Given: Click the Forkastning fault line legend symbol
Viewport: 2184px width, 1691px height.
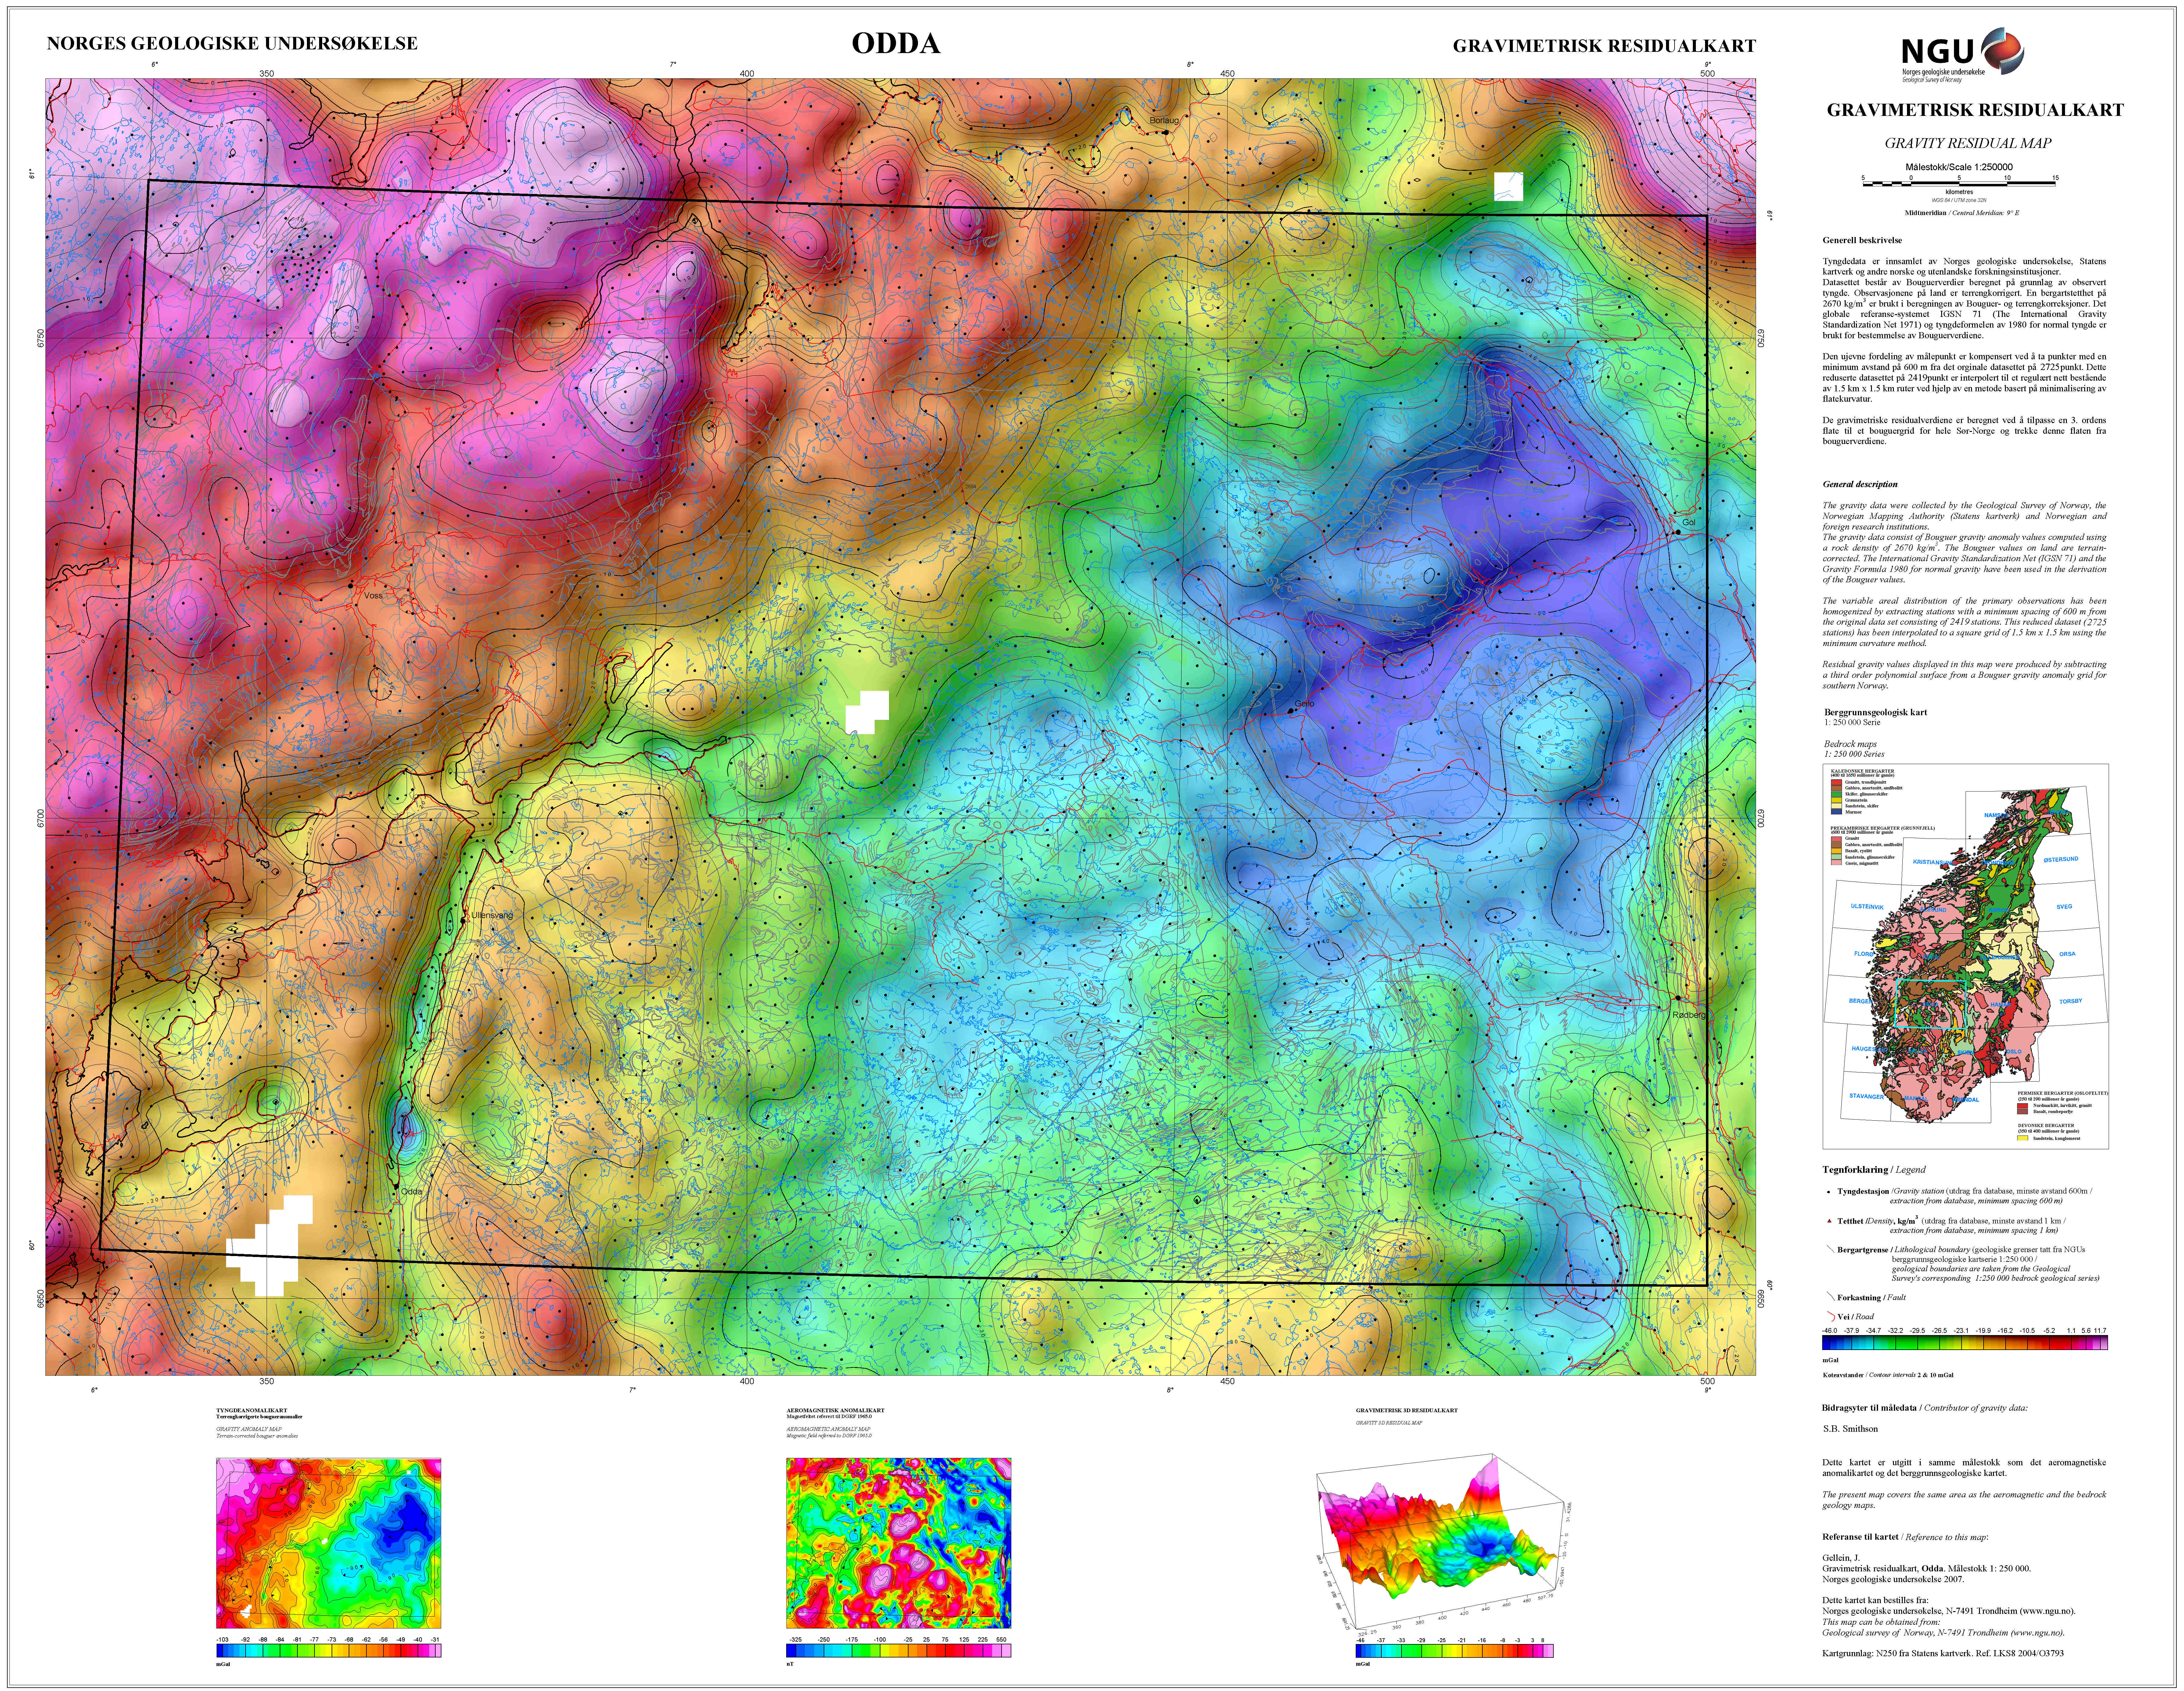Looking at the screenshot, I should pyautogui.click(x=1831, y=1296).
